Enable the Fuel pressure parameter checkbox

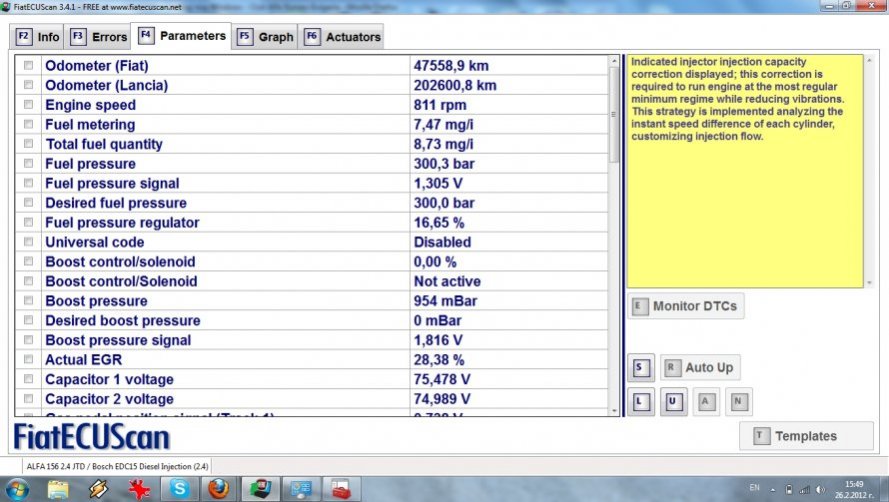pos(28,164)
